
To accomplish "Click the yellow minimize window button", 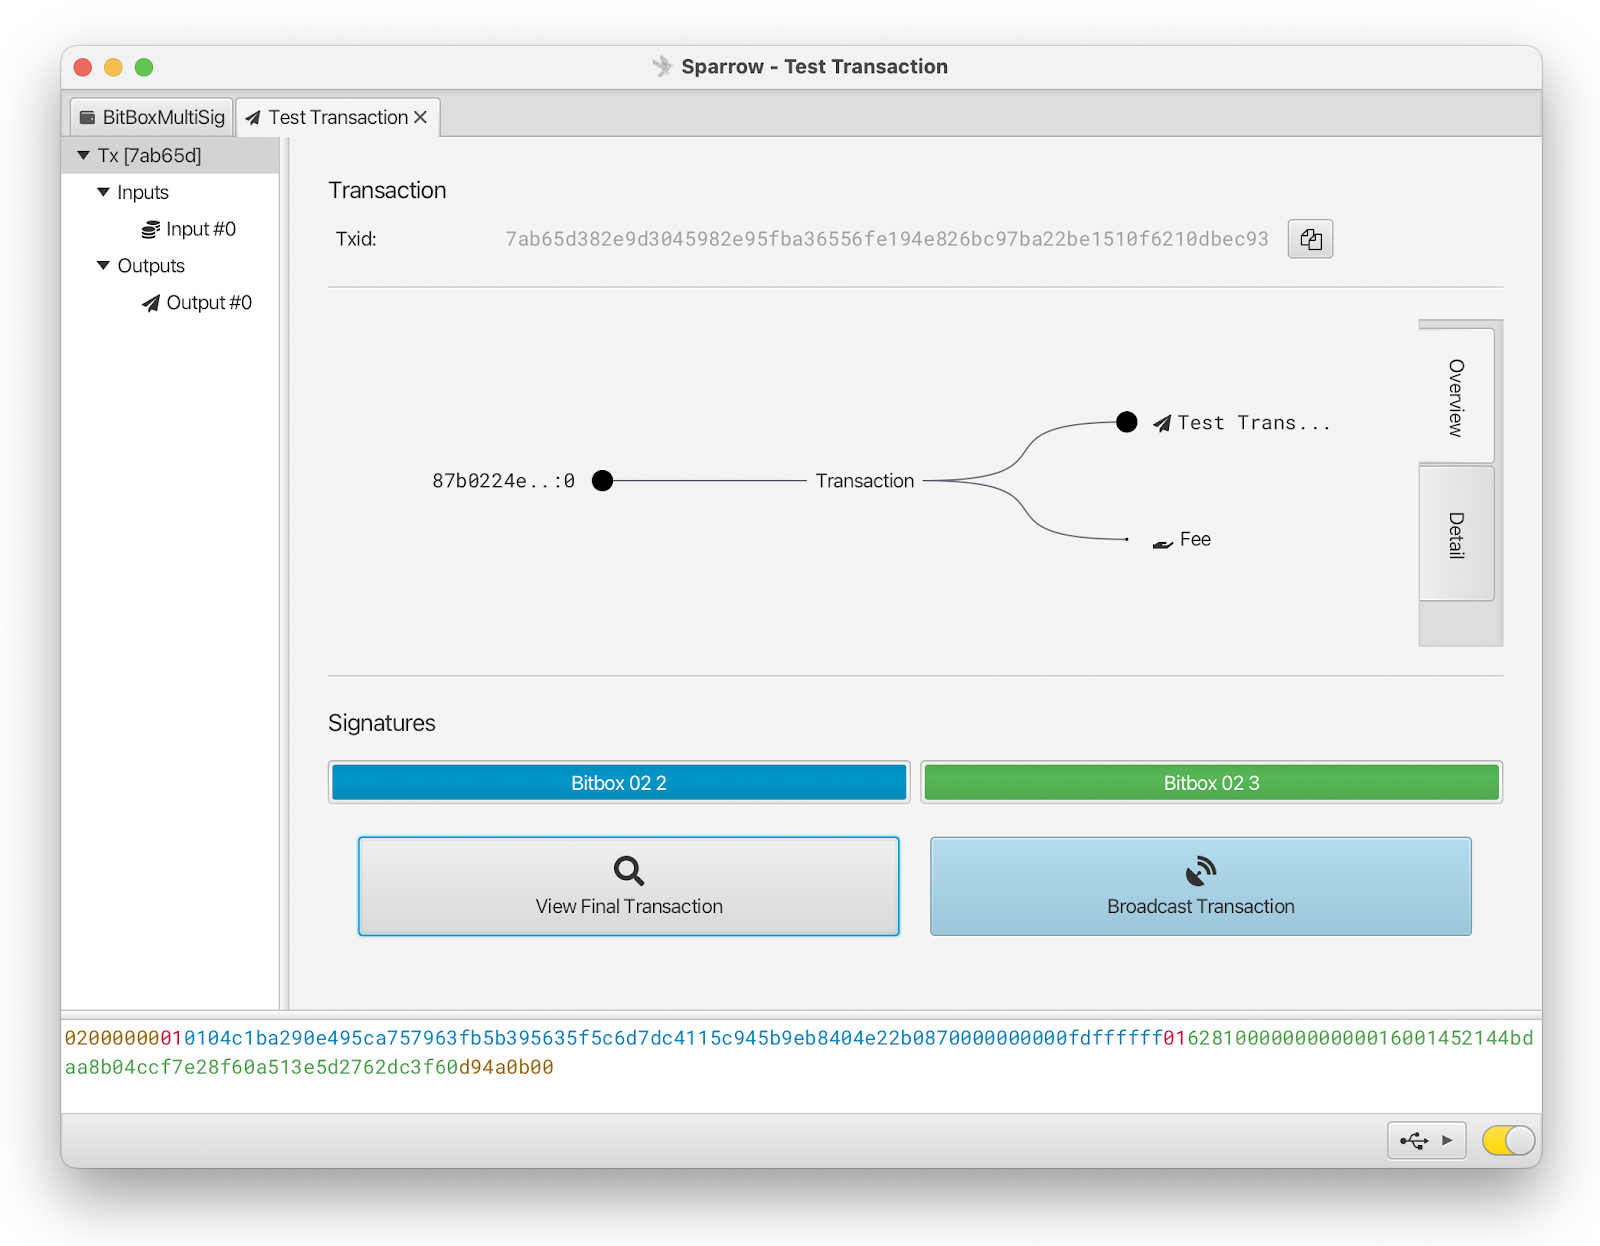I will point(113,67).
